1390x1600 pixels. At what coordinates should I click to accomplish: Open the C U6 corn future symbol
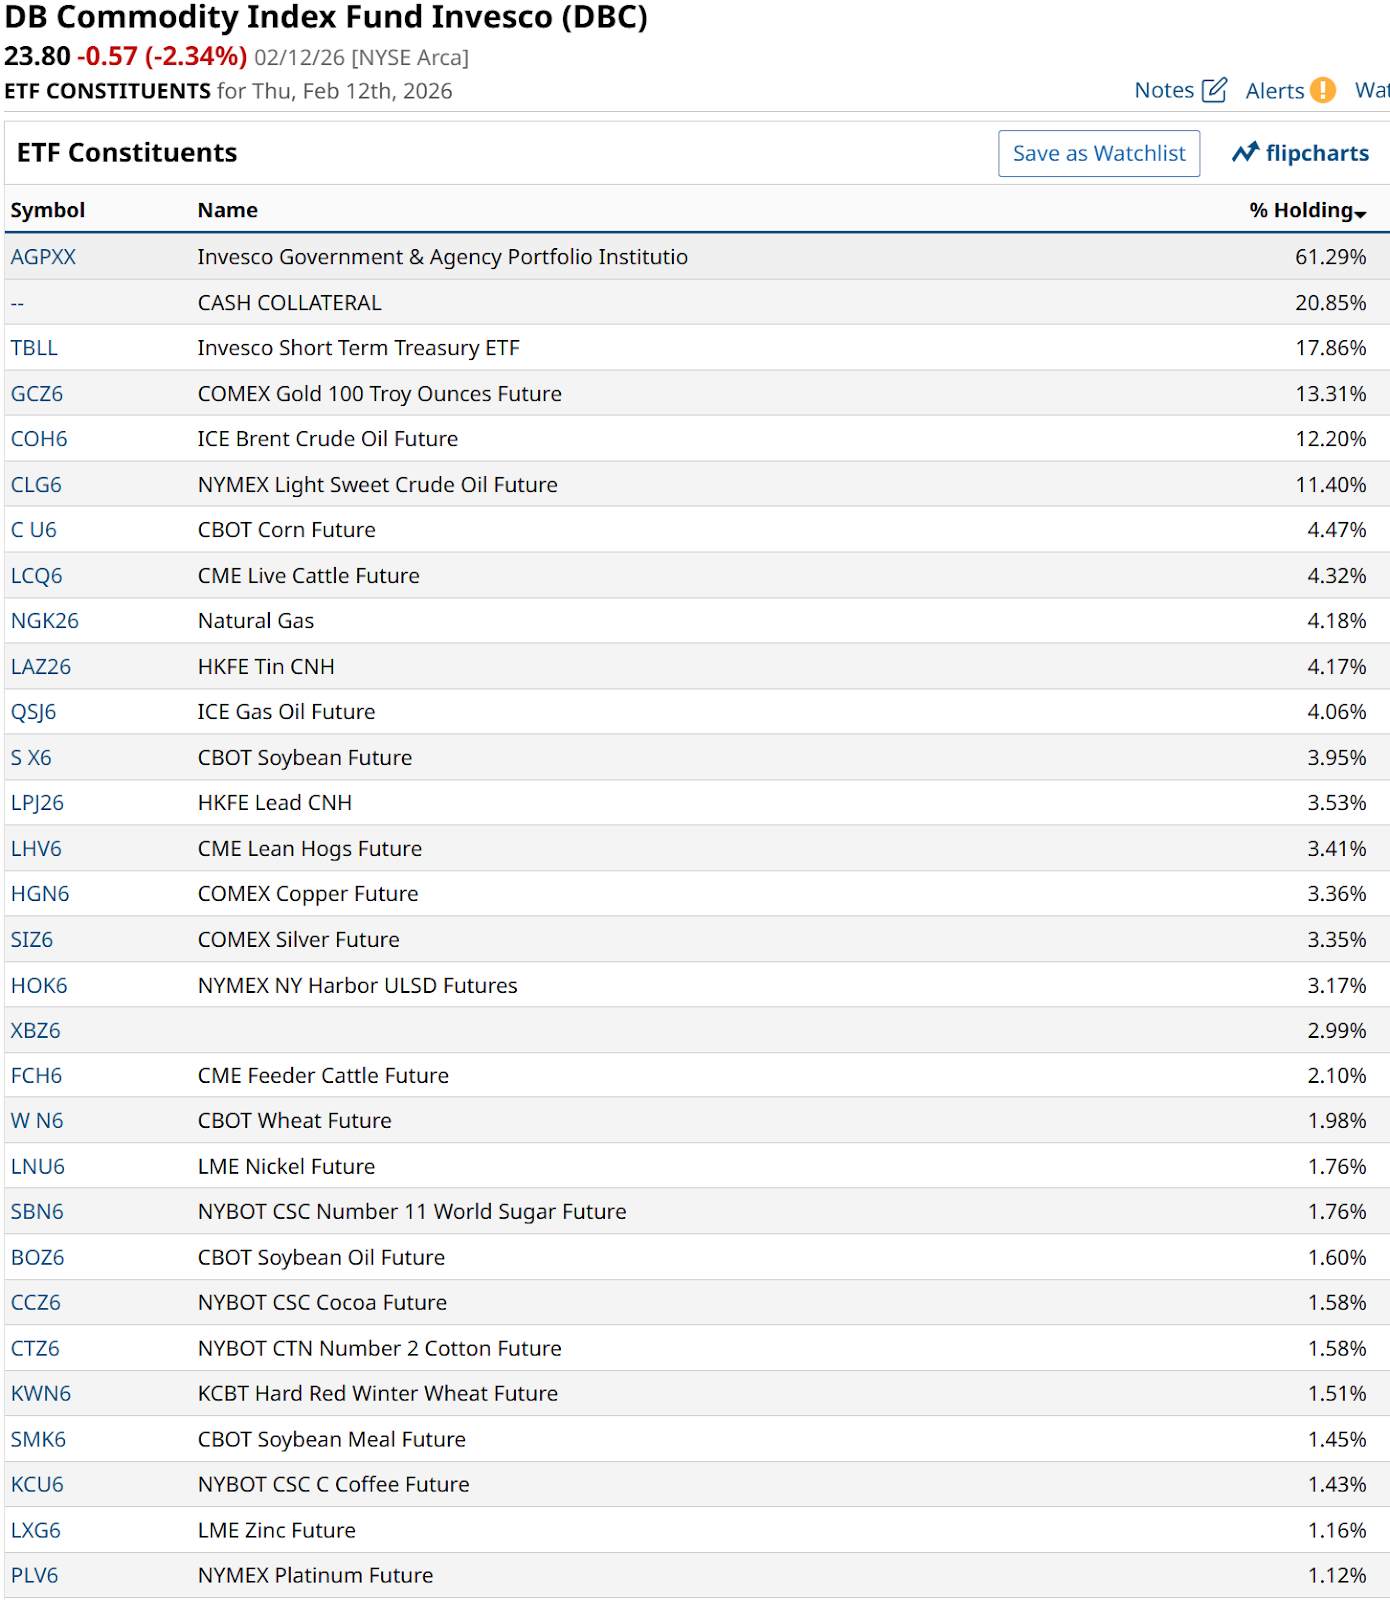[34, 530]
